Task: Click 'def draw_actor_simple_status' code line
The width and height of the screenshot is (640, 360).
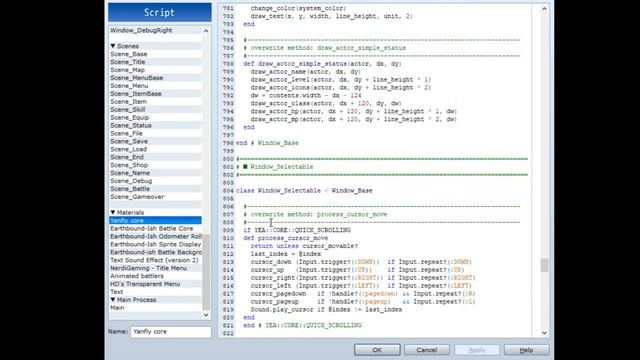Action: coord(322,64)
